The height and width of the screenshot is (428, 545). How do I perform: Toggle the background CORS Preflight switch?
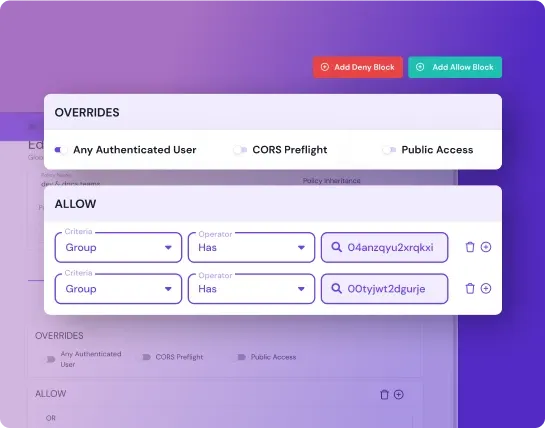click(x=146, y=357)
